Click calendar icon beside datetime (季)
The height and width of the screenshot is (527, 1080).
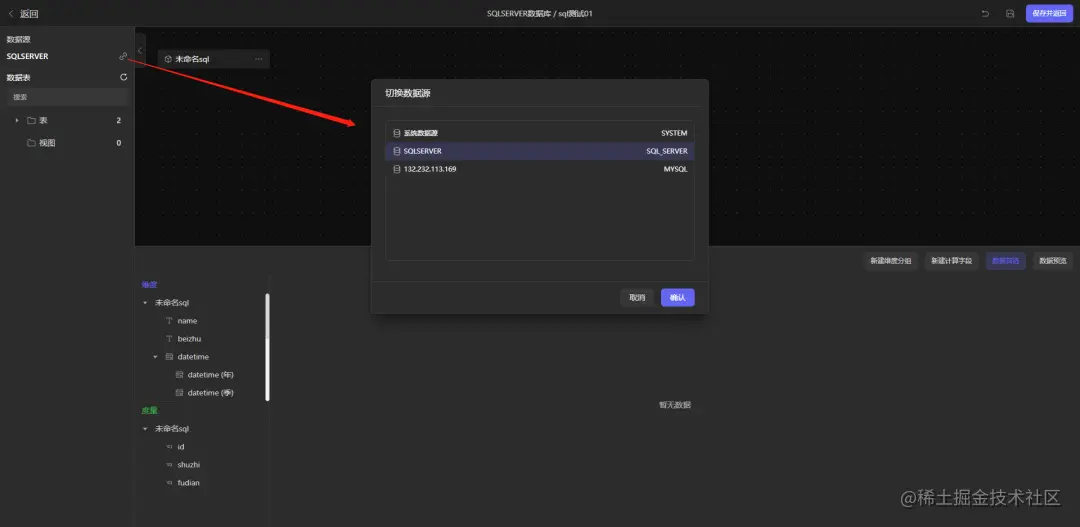[179, 393]
